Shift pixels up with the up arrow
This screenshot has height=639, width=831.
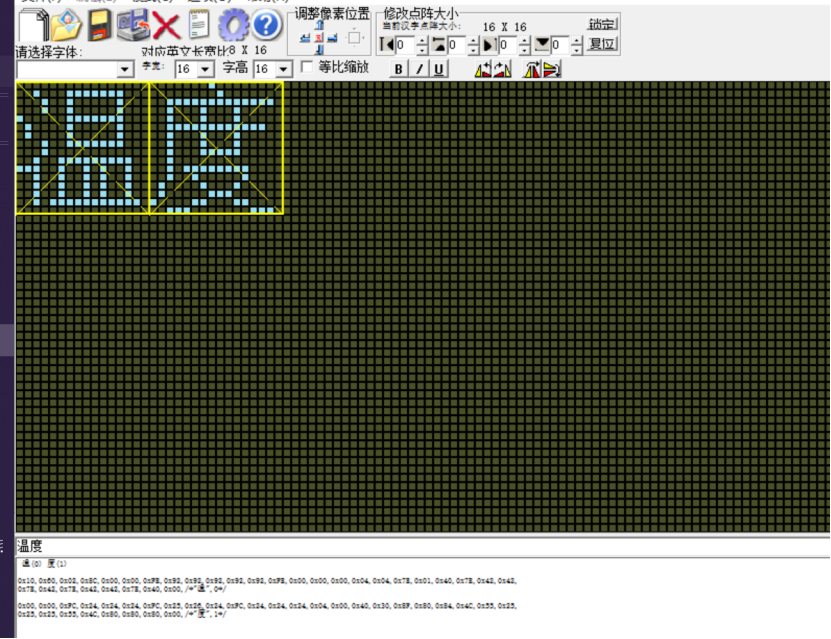(319, 25)
